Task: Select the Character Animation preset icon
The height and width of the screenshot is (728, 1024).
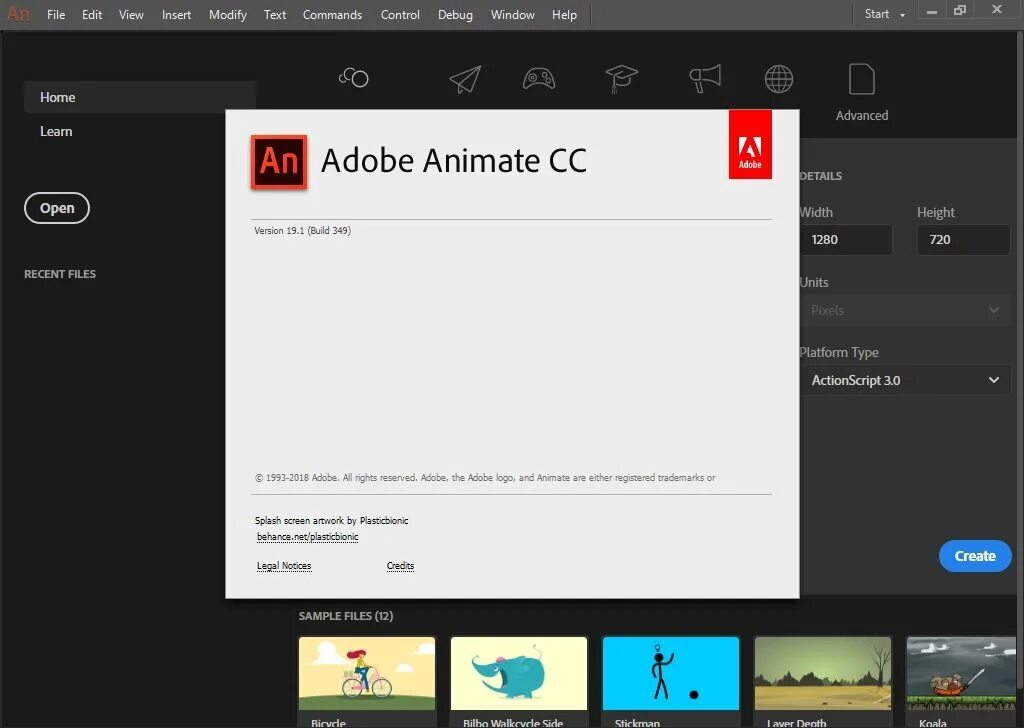Action: coord(354,78)
